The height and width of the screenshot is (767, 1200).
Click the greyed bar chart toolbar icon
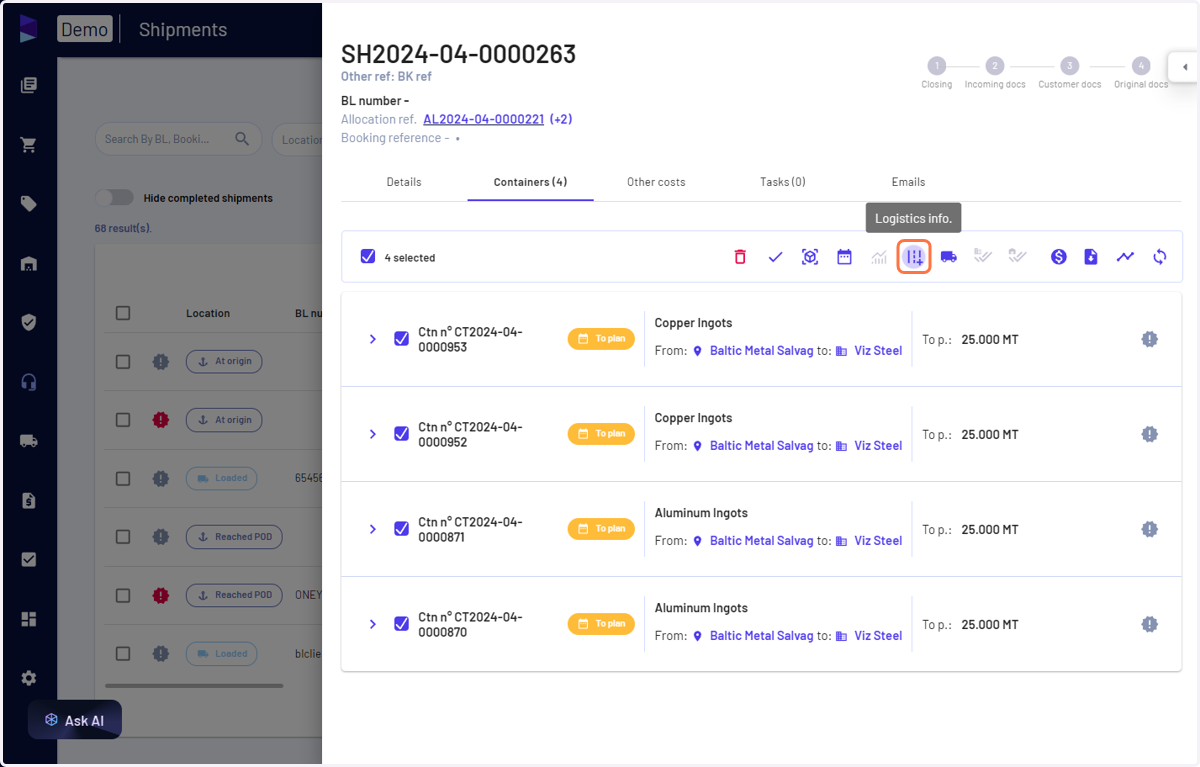point(879,257)
